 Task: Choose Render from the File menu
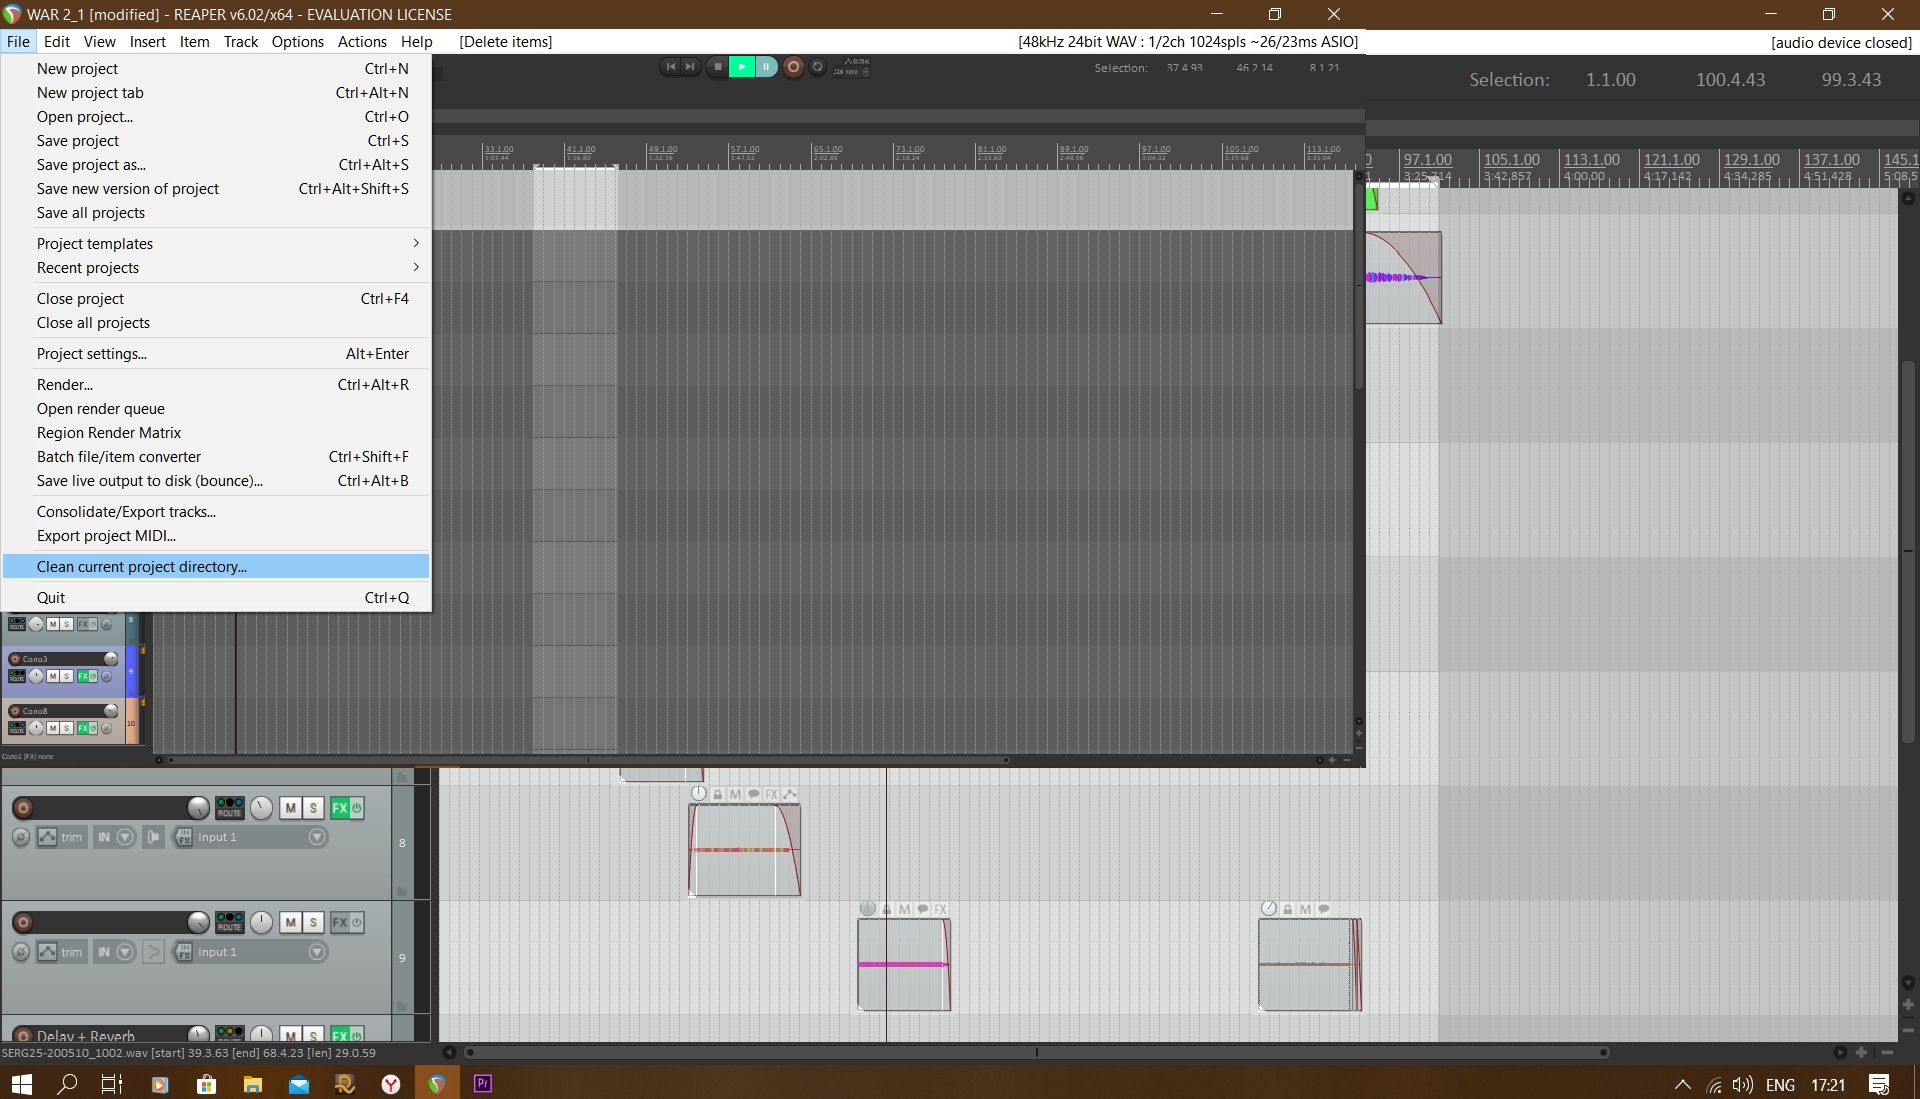(x=65, y=385)
